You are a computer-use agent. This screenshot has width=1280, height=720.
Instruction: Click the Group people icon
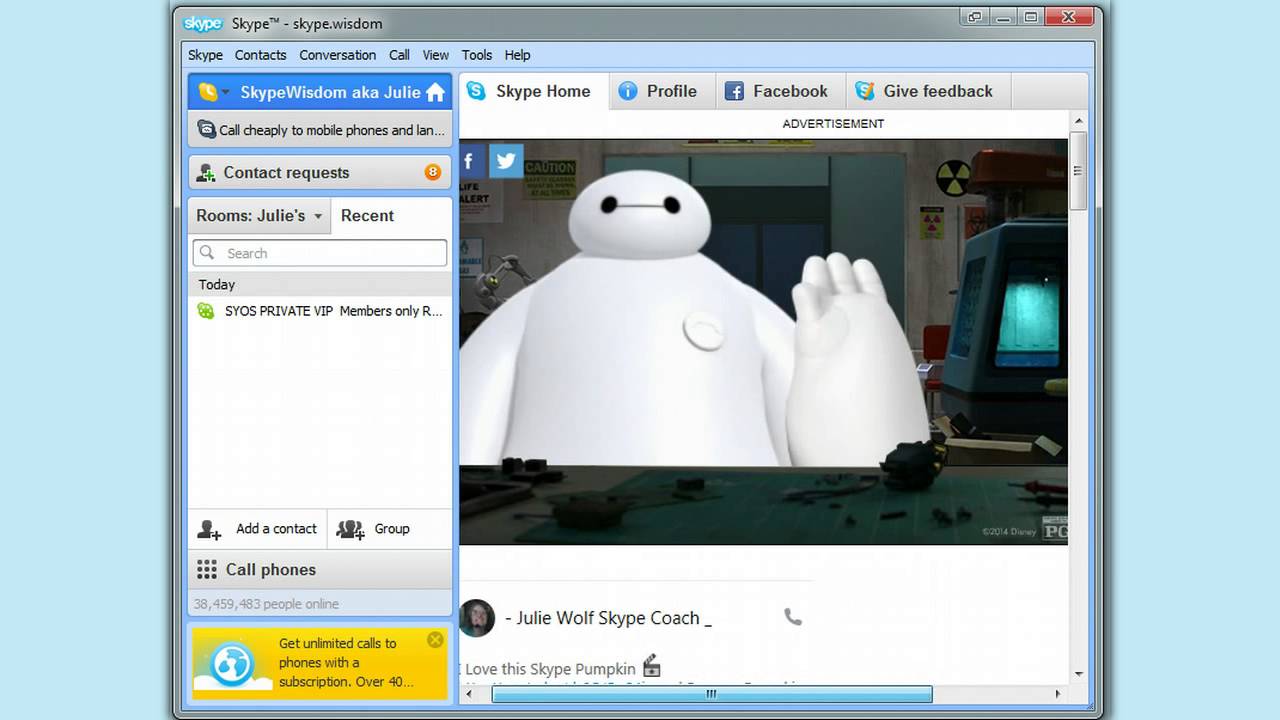point(350,529)
